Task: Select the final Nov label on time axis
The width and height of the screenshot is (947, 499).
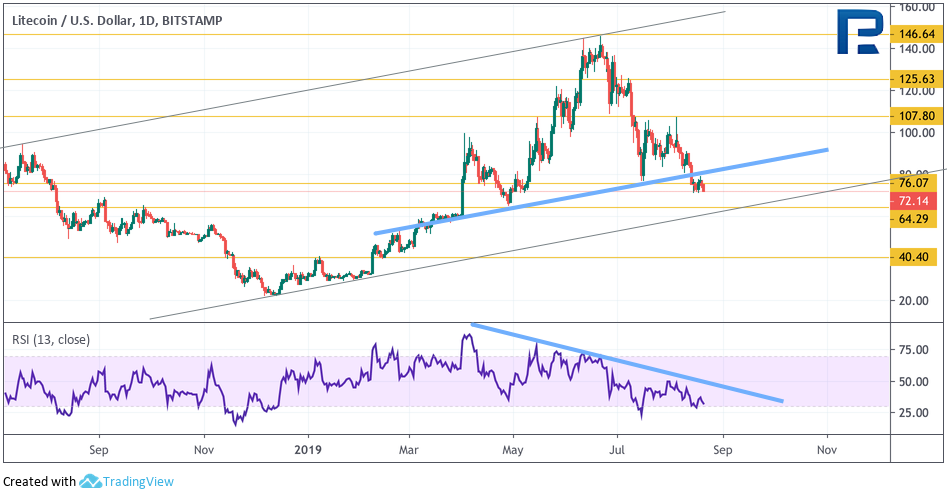Action: (x=826, y=450)
